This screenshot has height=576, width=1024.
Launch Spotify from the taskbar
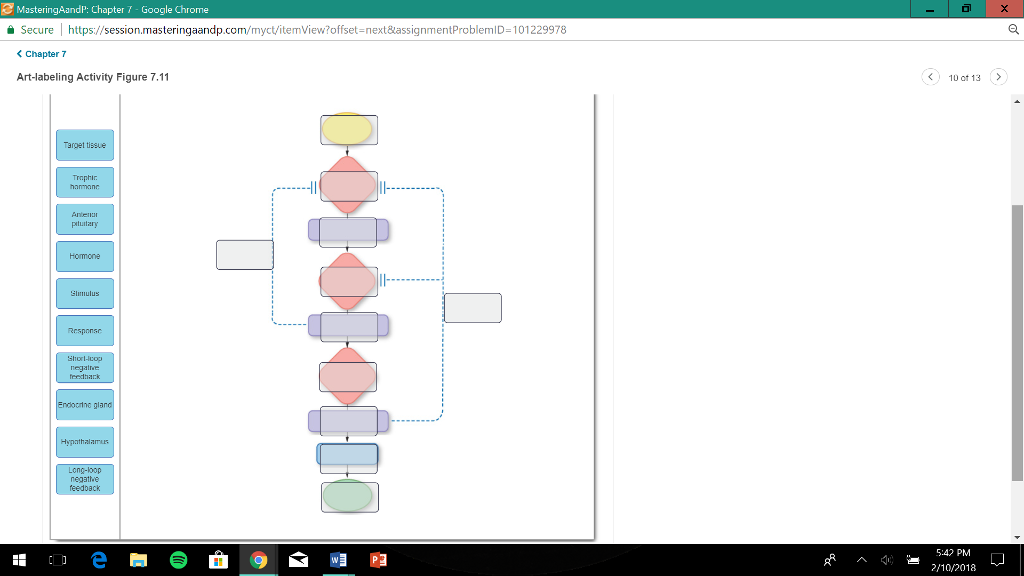click(x=178, y=560)
